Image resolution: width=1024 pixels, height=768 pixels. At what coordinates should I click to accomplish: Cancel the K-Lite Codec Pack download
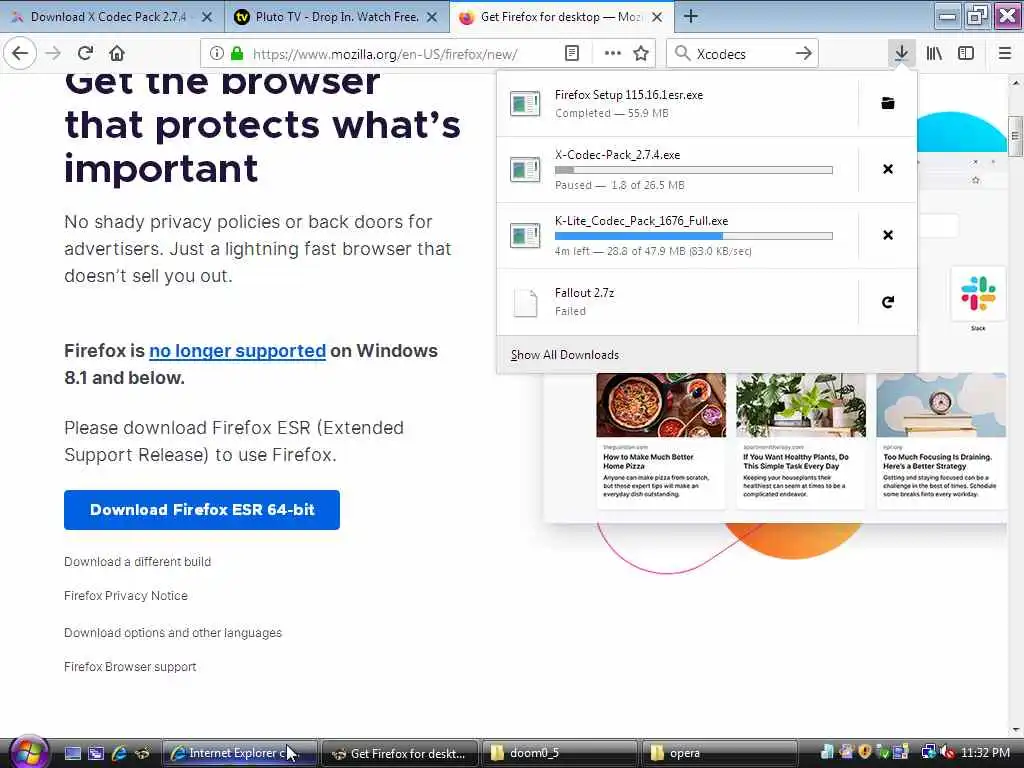coord(888,235)
